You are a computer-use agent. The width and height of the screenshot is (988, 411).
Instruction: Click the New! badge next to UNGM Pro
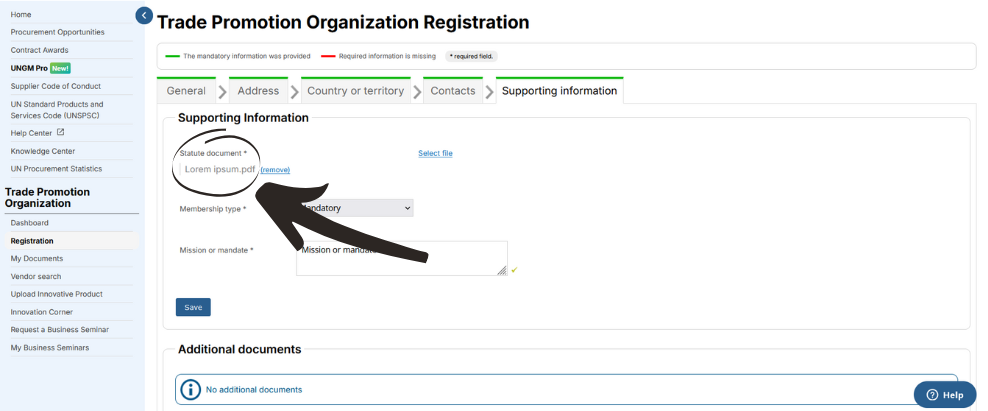(59, 68)
